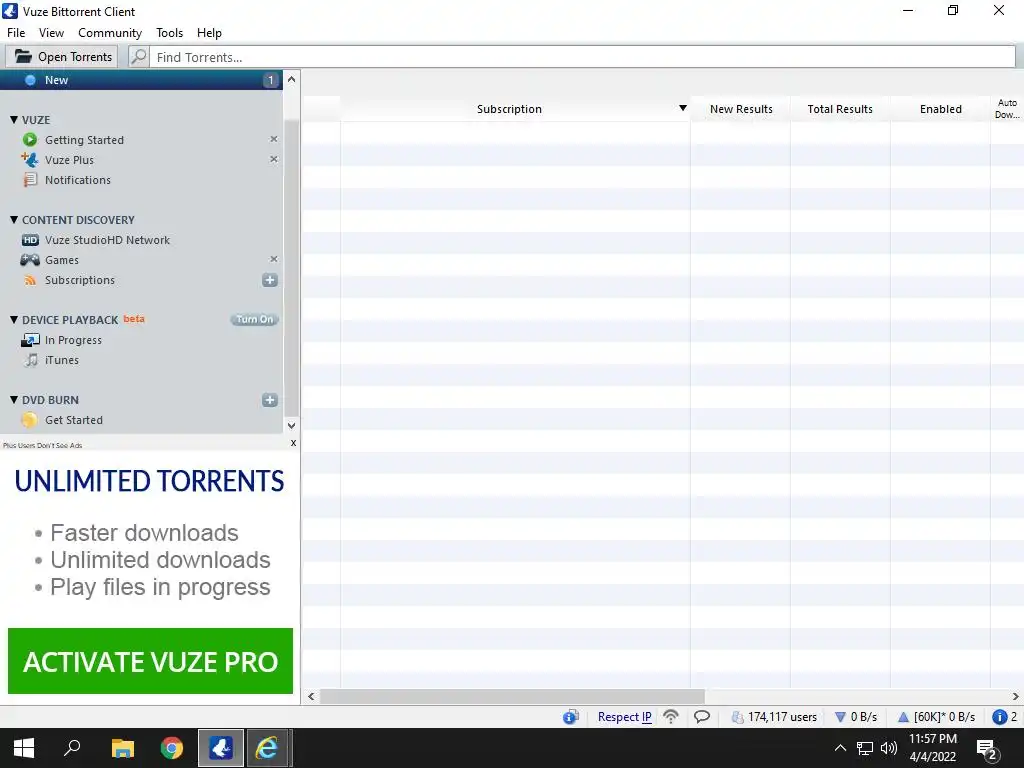Open the notifications action center

coord(987,749)
